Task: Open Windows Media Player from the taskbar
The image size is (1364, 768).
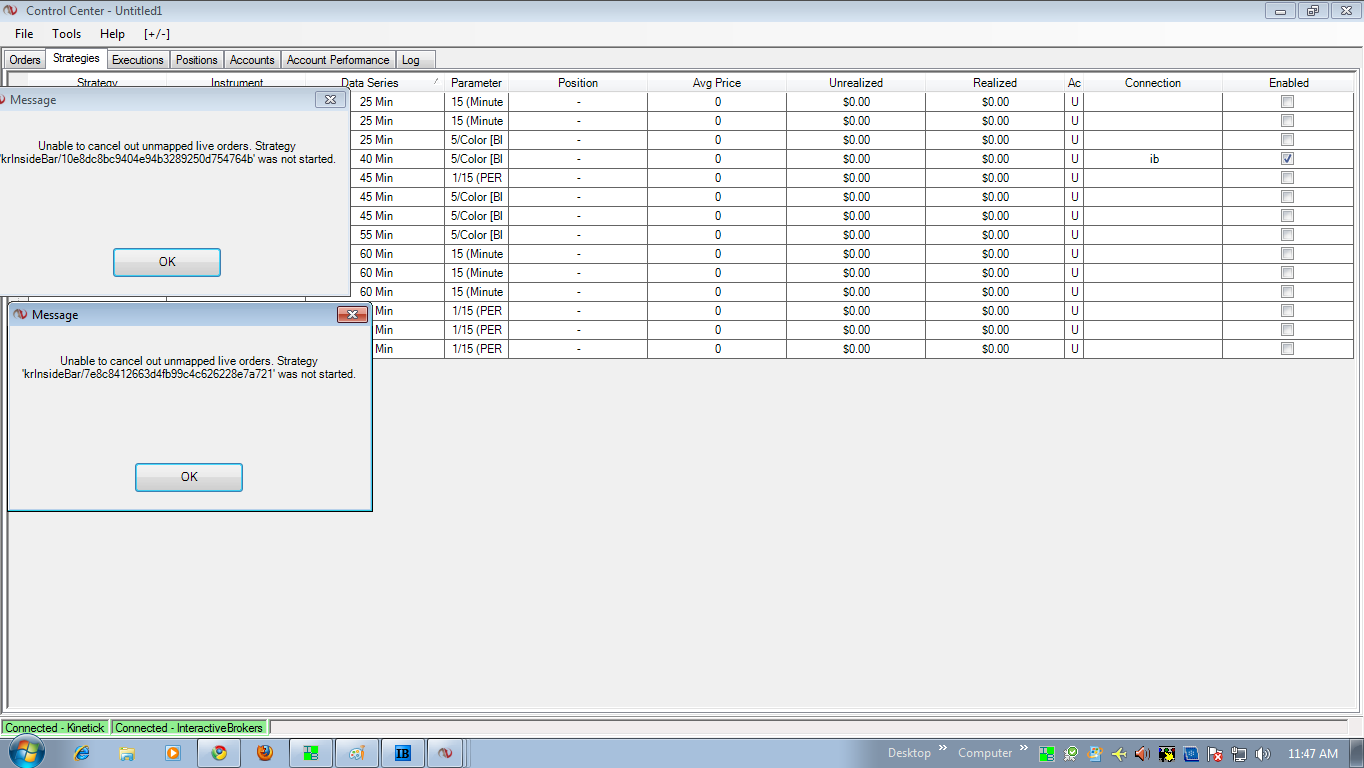Action: click(x=172, y=753)
